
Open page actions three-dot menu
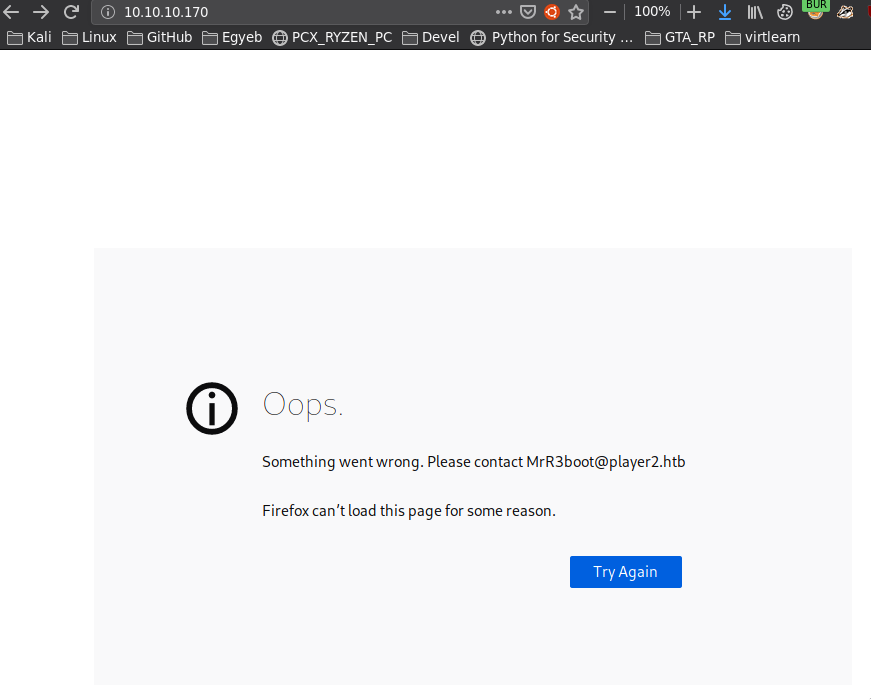503,12
